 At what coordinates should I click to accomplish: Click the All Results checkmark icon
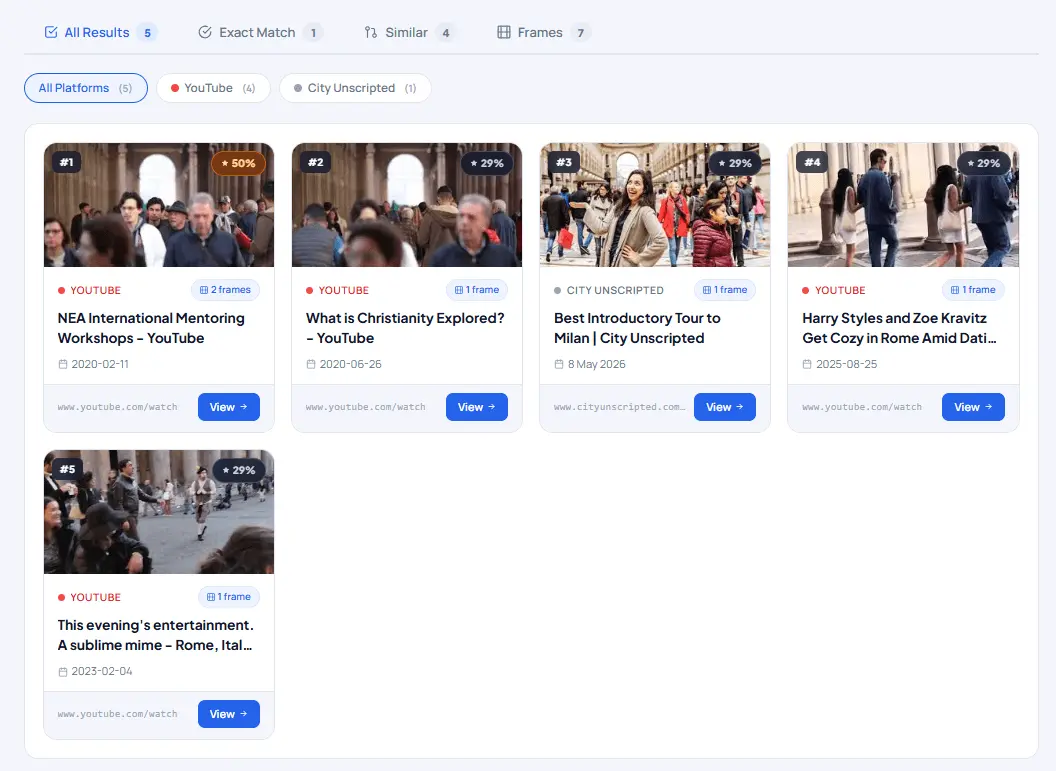tap(51, 32)
